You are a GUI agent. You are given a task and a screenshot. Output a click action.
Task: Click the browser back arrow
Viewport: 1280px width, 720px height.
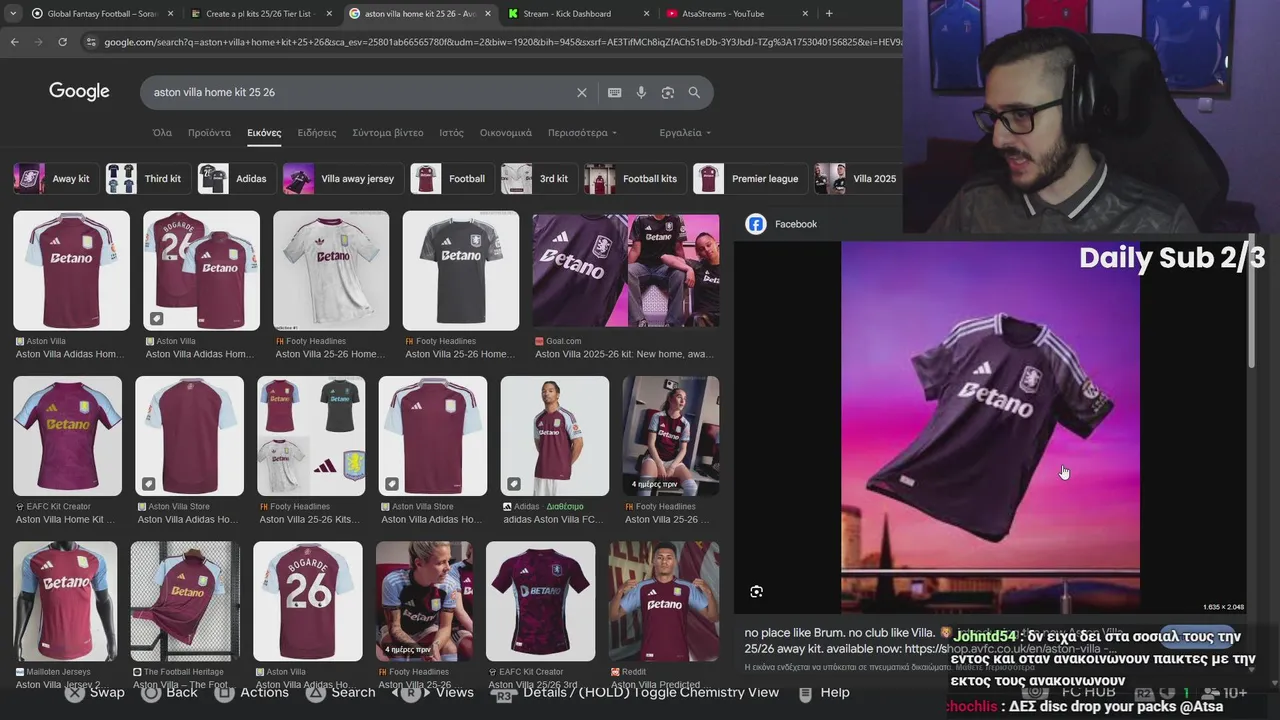14,42
